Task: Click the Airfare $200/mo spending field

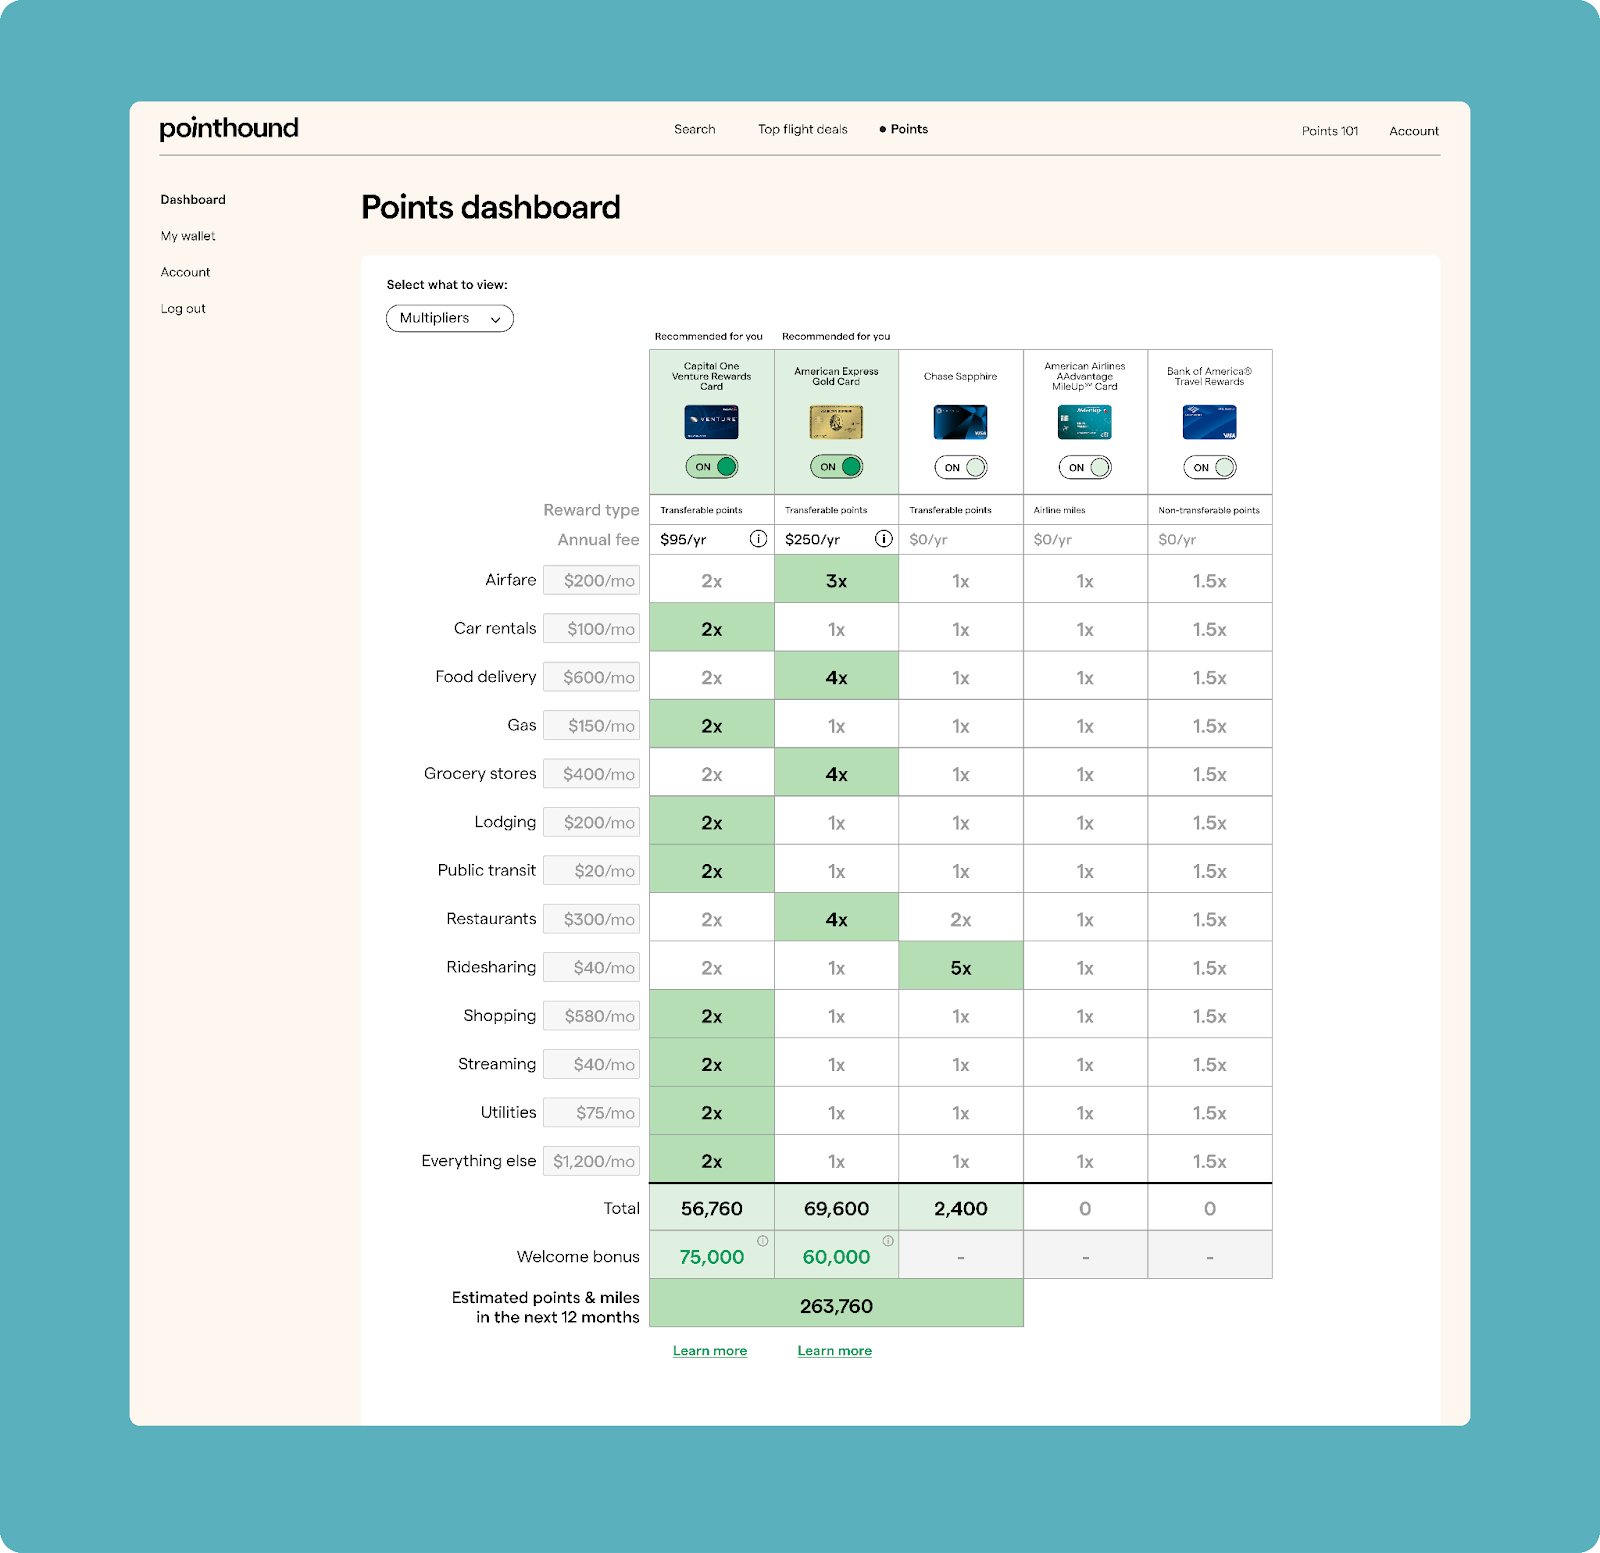Action: tap(591, 581)
